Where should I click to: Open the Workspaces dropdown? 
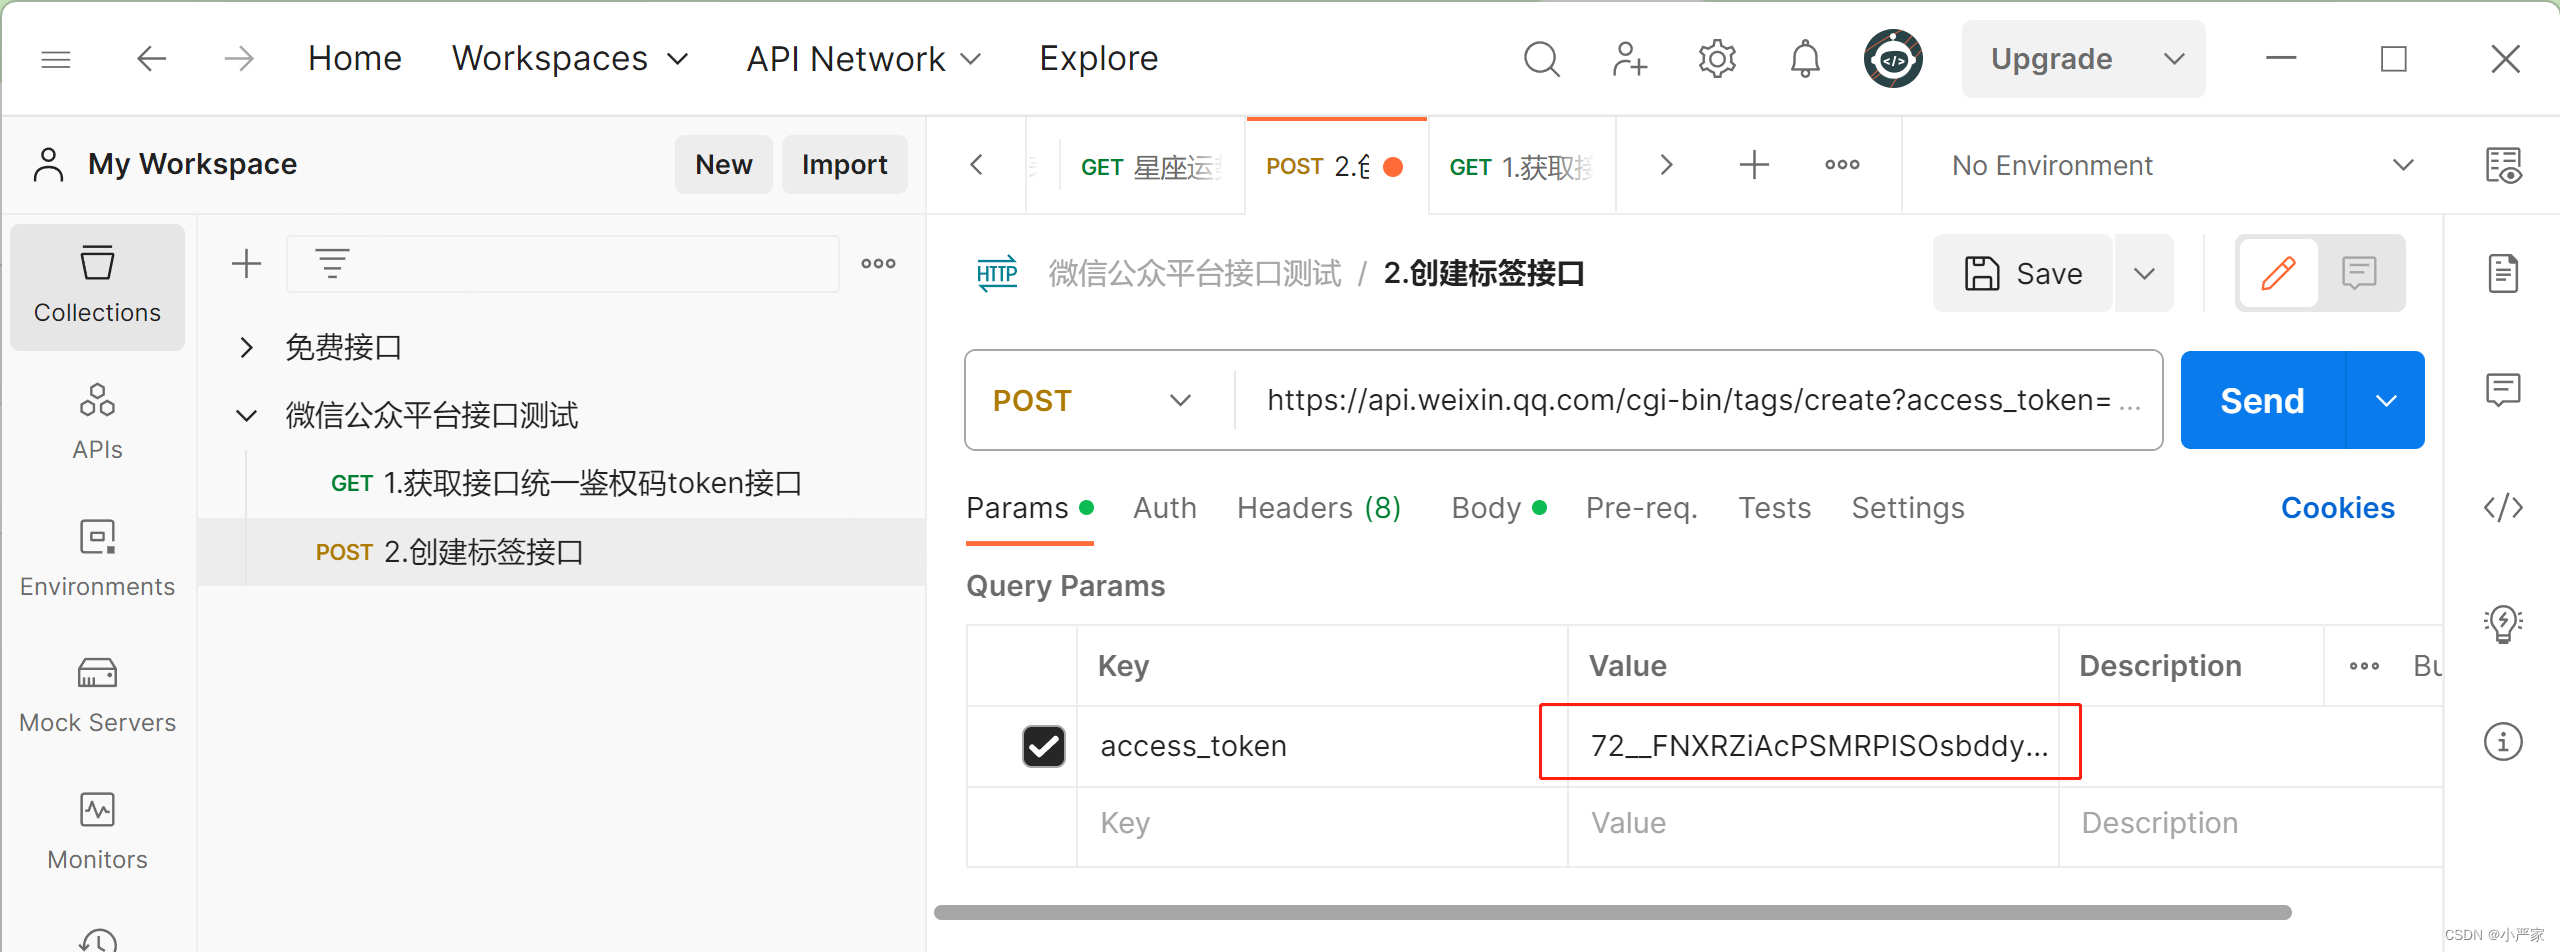click(x=570, y=59)
